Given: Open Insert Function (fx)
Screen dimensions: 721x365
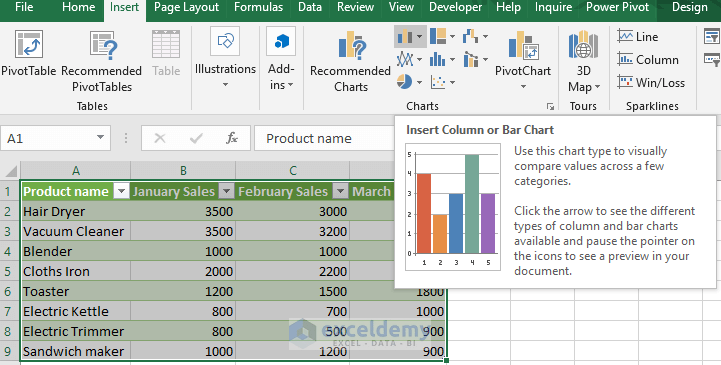Looking at the screenshot, I should click(232, 138).
